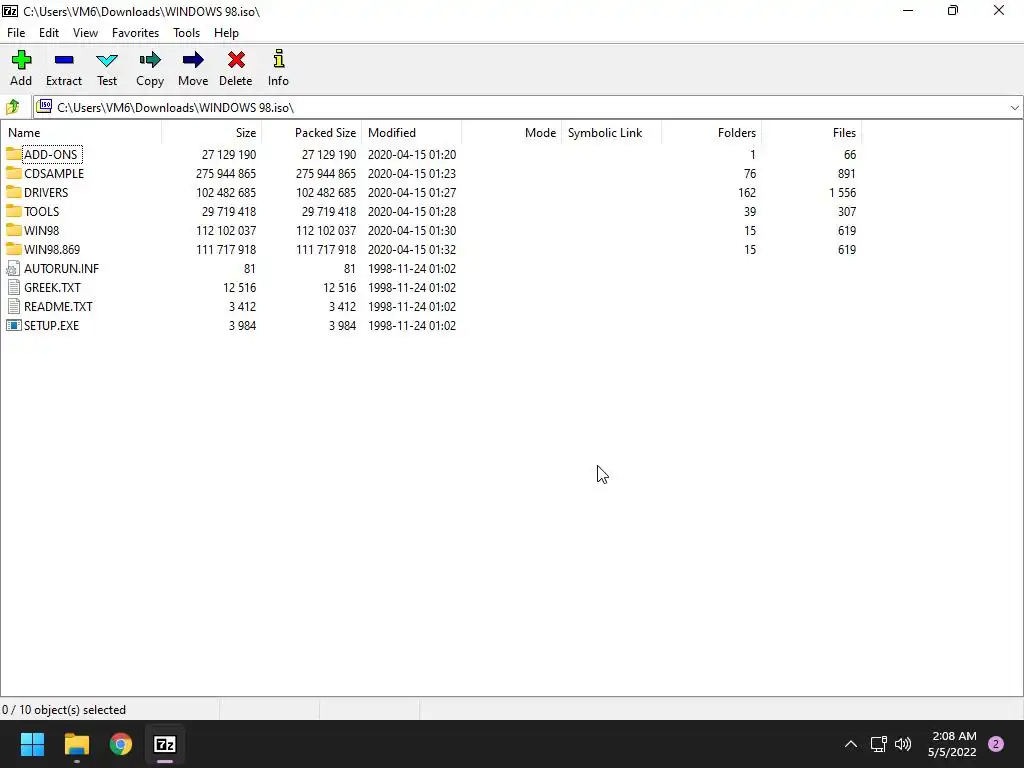Open network tray icon
Viewport: 1024px width, 768px height.
[878, 744]
